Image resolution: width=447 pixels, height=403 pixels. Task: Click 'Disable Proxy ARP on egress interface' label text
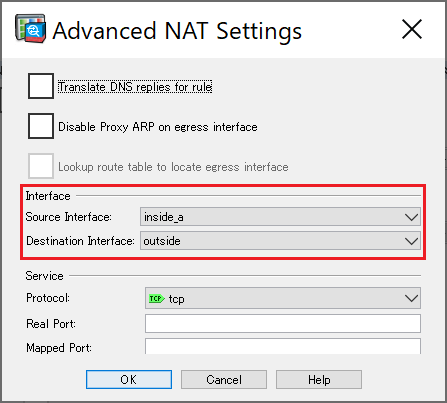(x=158, y=127)
